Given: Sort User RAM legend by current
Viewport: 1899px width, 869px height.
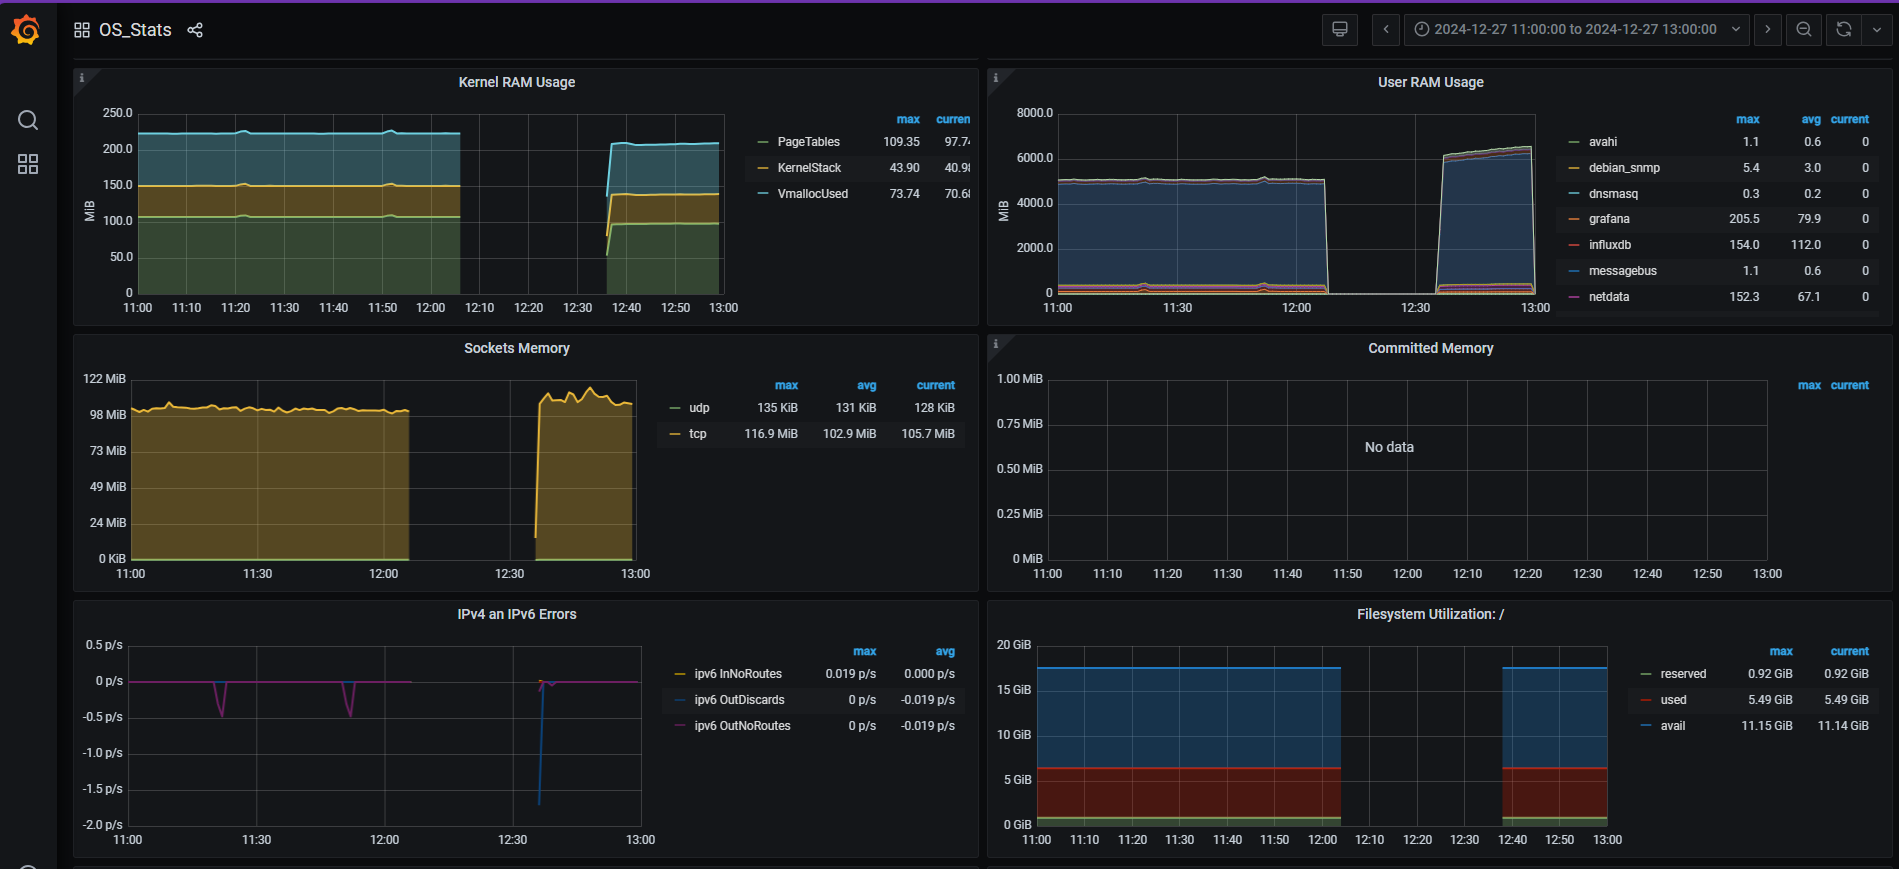Looking at the screenshot, I should tap(1850, 119).
